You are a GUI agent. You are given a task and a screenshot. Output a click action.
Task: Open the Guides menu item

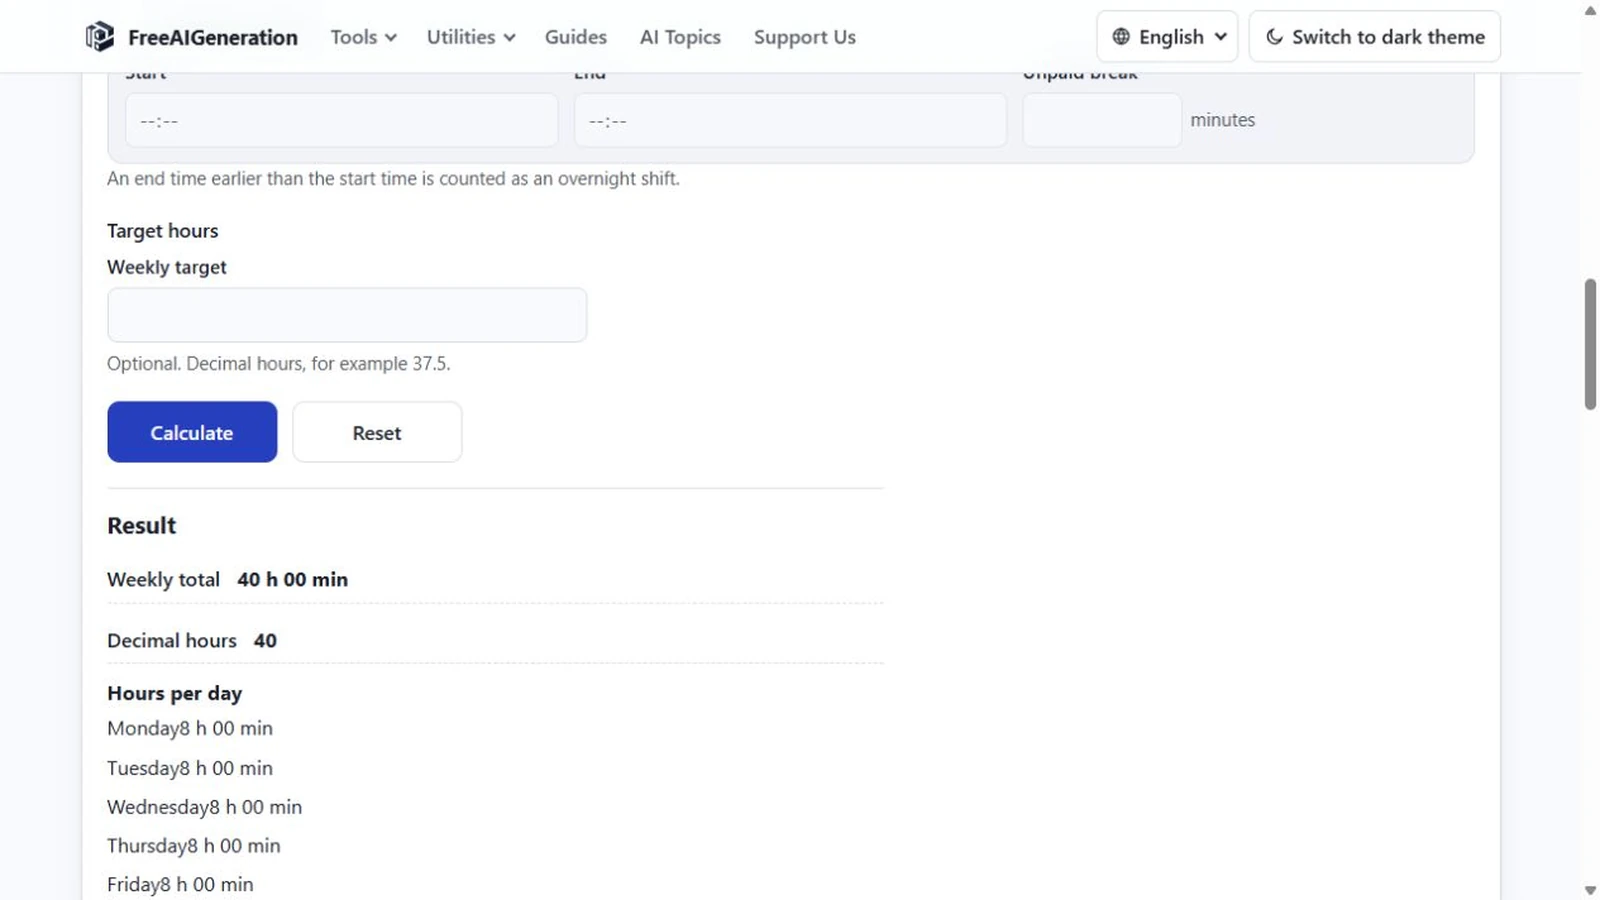(575, 37)
